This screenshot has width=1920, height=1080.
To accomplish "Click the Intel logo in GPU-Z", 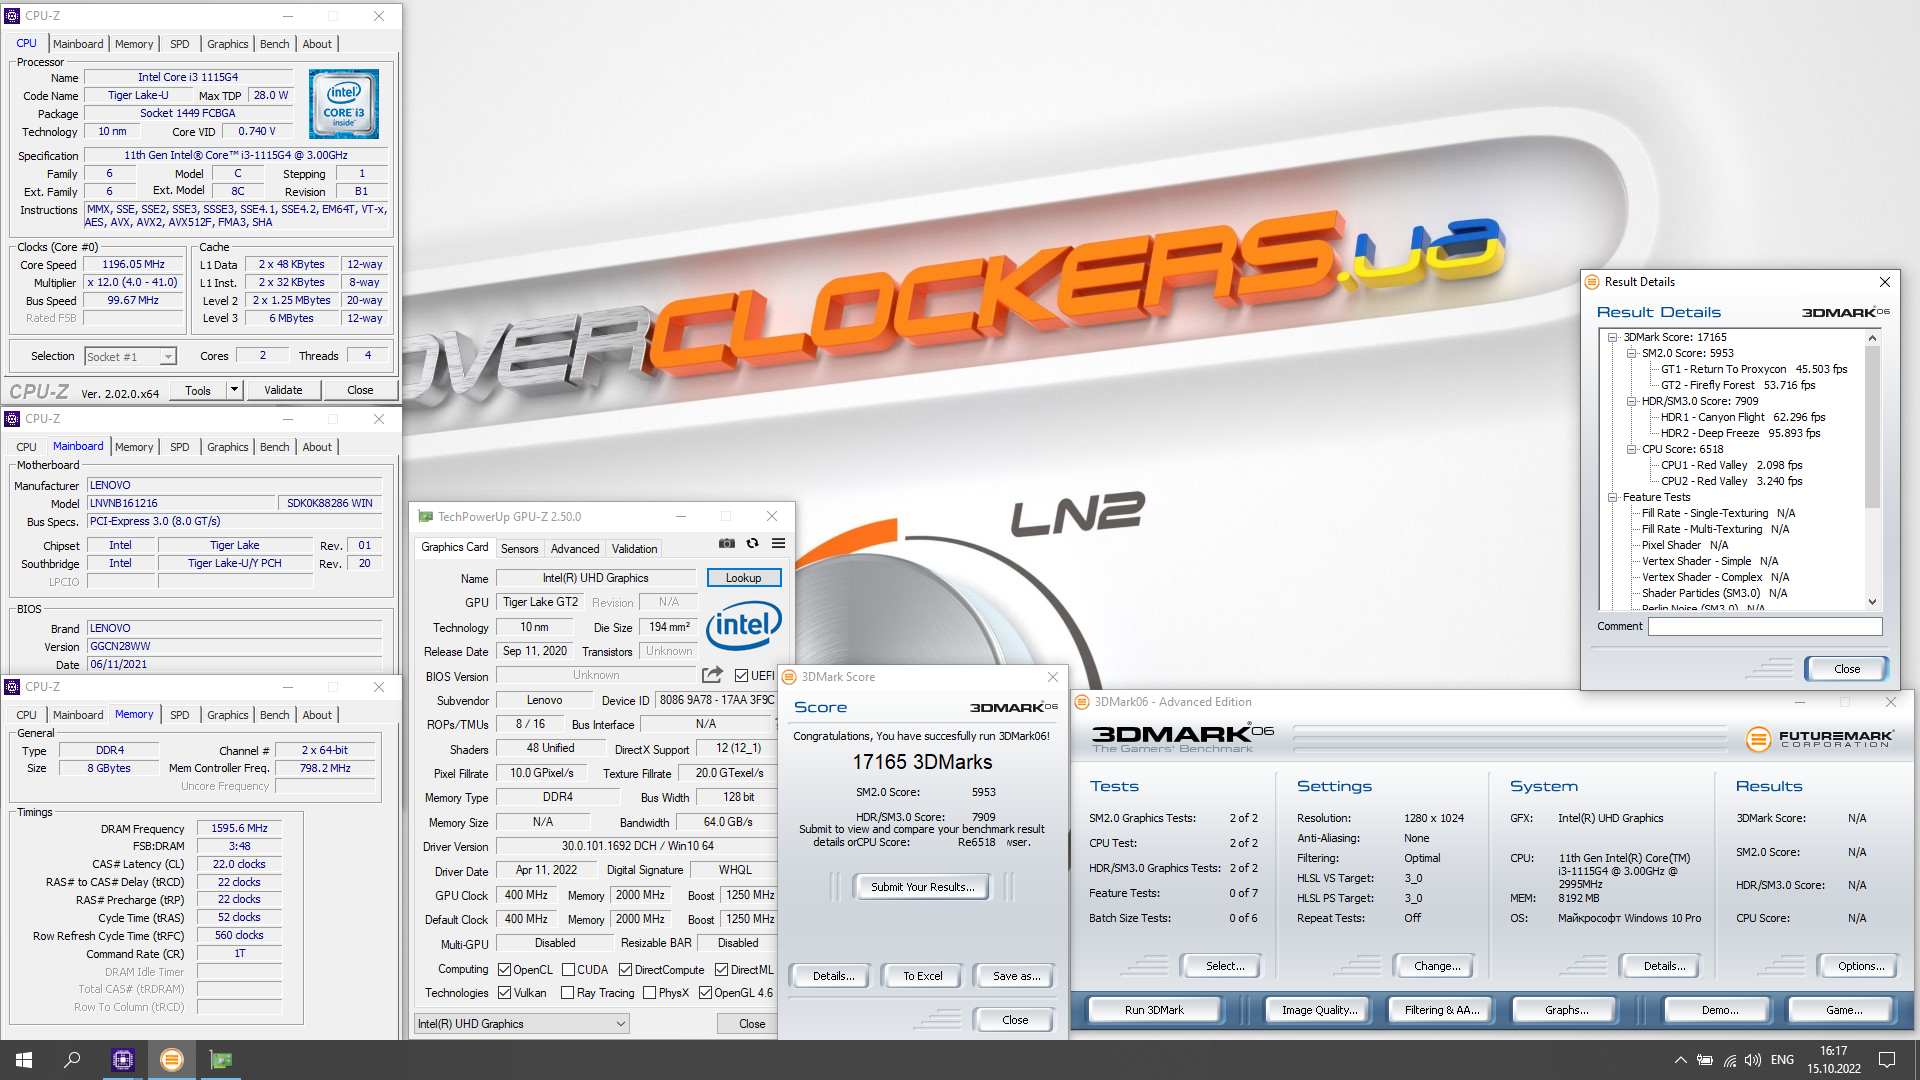I will point(743,624).
